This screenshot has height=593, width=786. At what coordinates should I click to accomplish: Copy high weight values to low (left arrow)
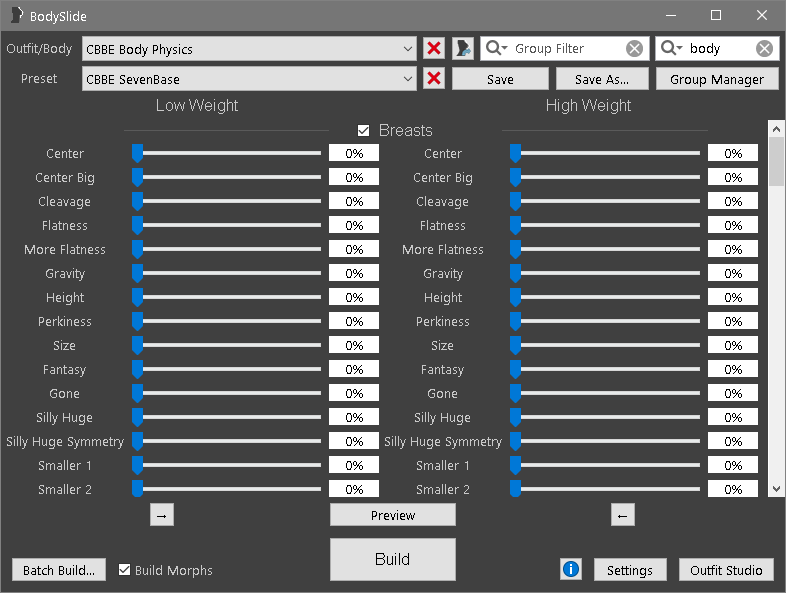623,515
